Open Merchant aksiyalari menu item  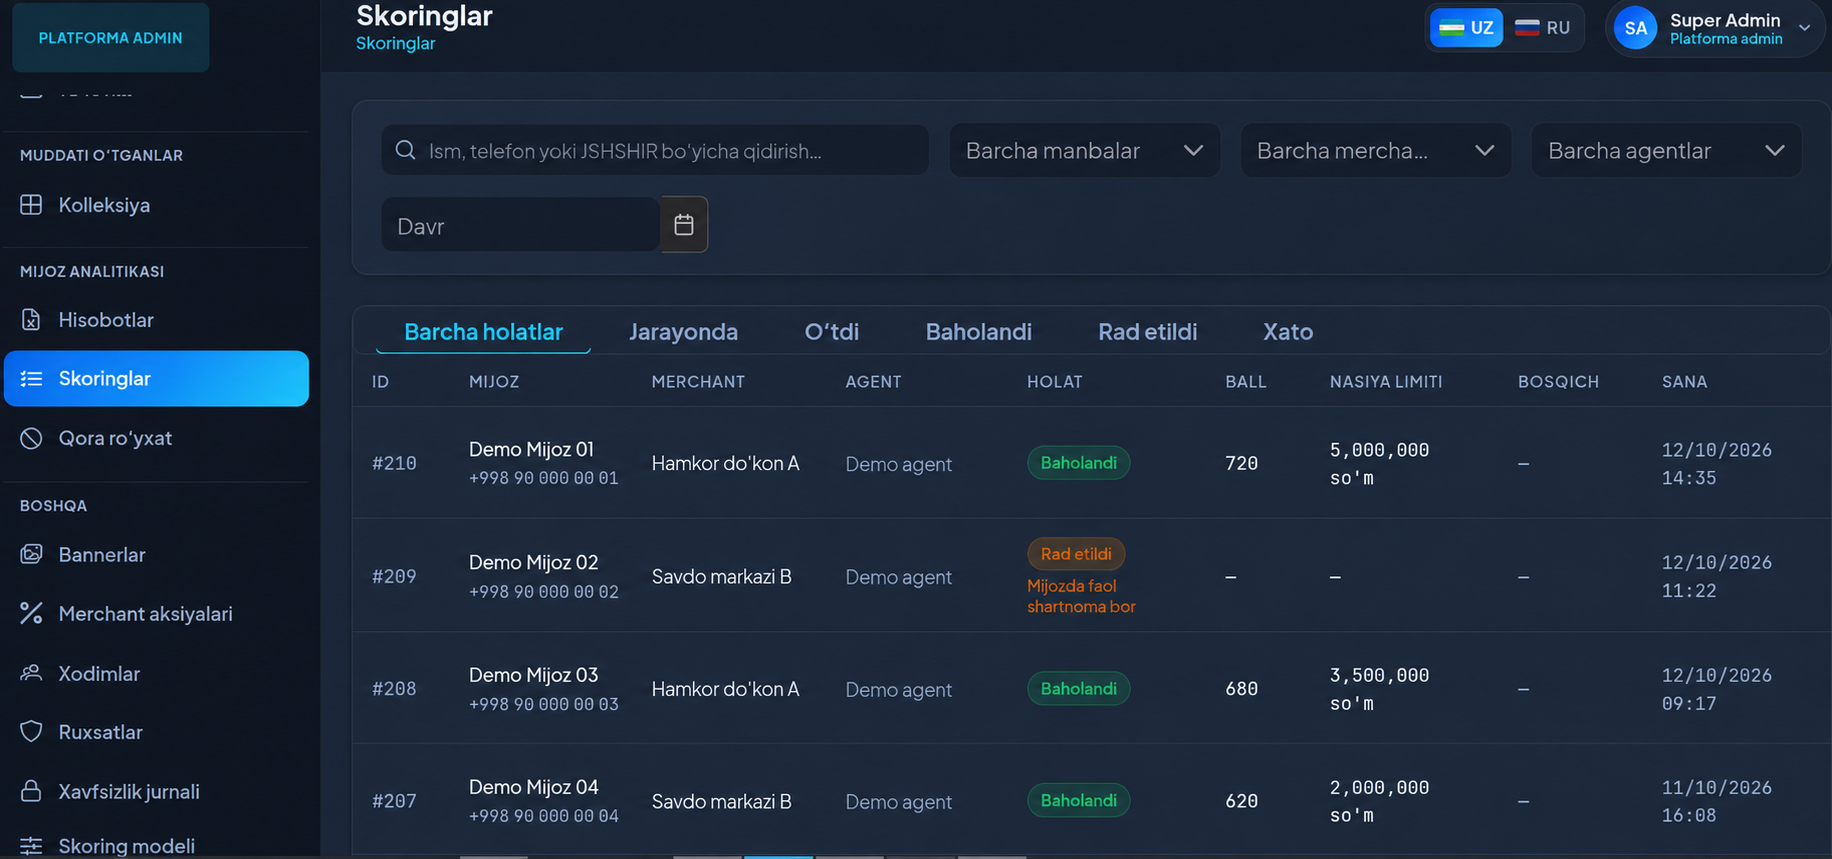156,614
